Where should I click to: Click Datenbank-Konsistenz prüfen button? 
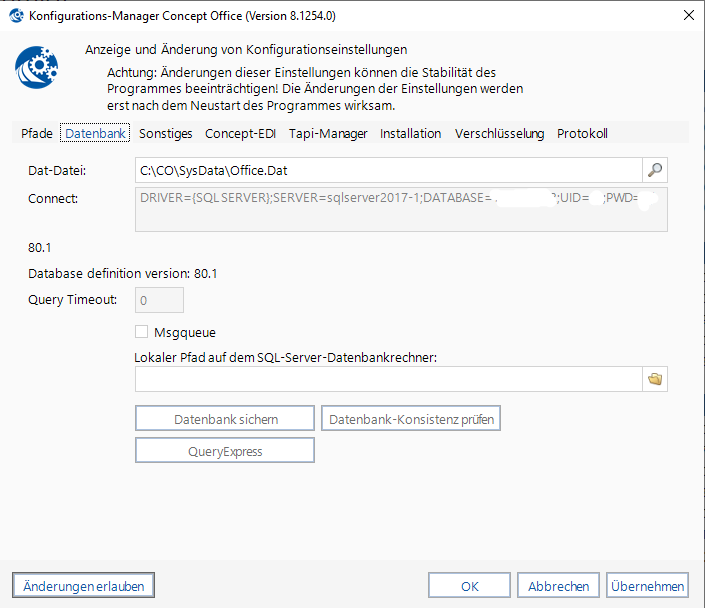click(x=410, y=419)
